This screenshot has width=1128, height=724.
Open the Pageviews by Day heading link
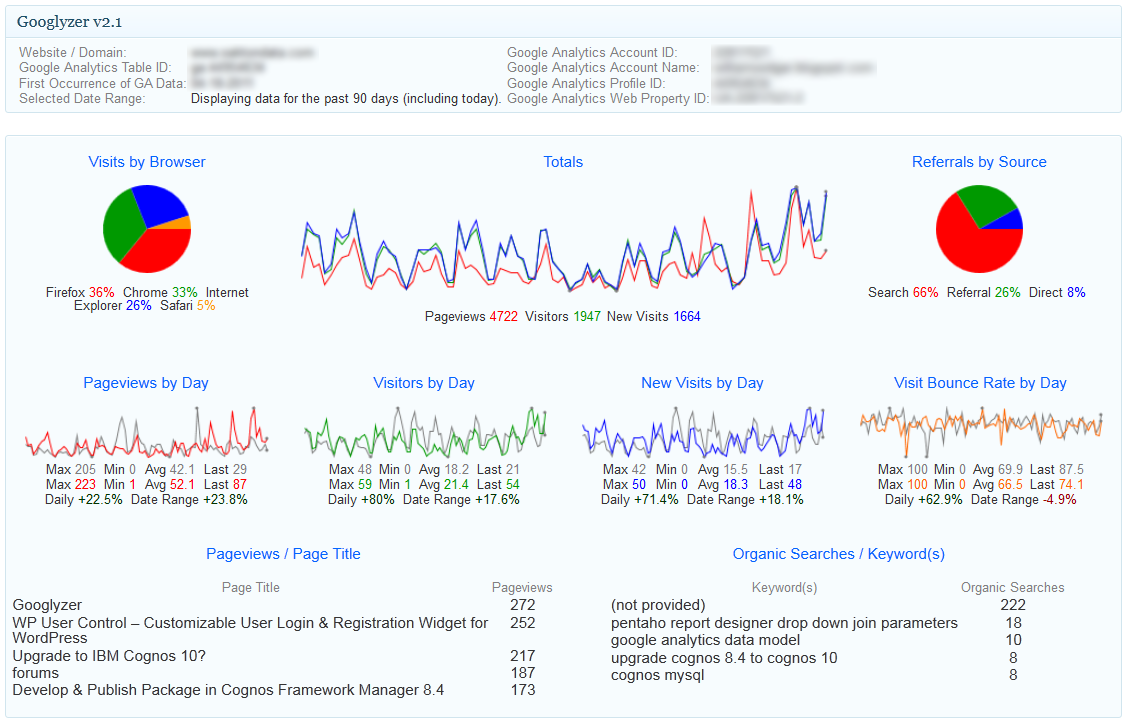pos(146,383)
